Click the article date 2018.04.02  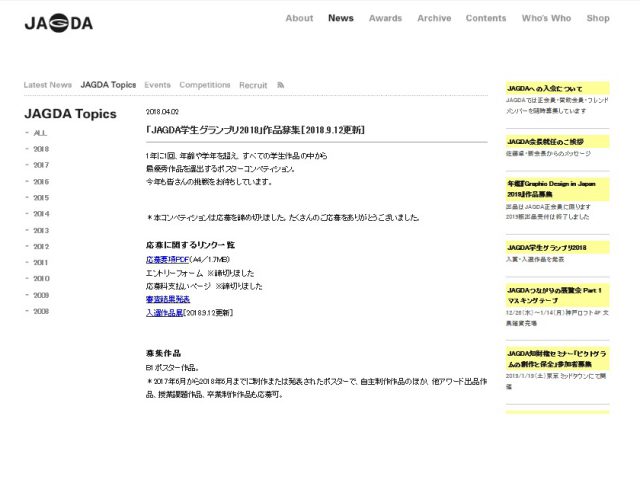point(162,112)
